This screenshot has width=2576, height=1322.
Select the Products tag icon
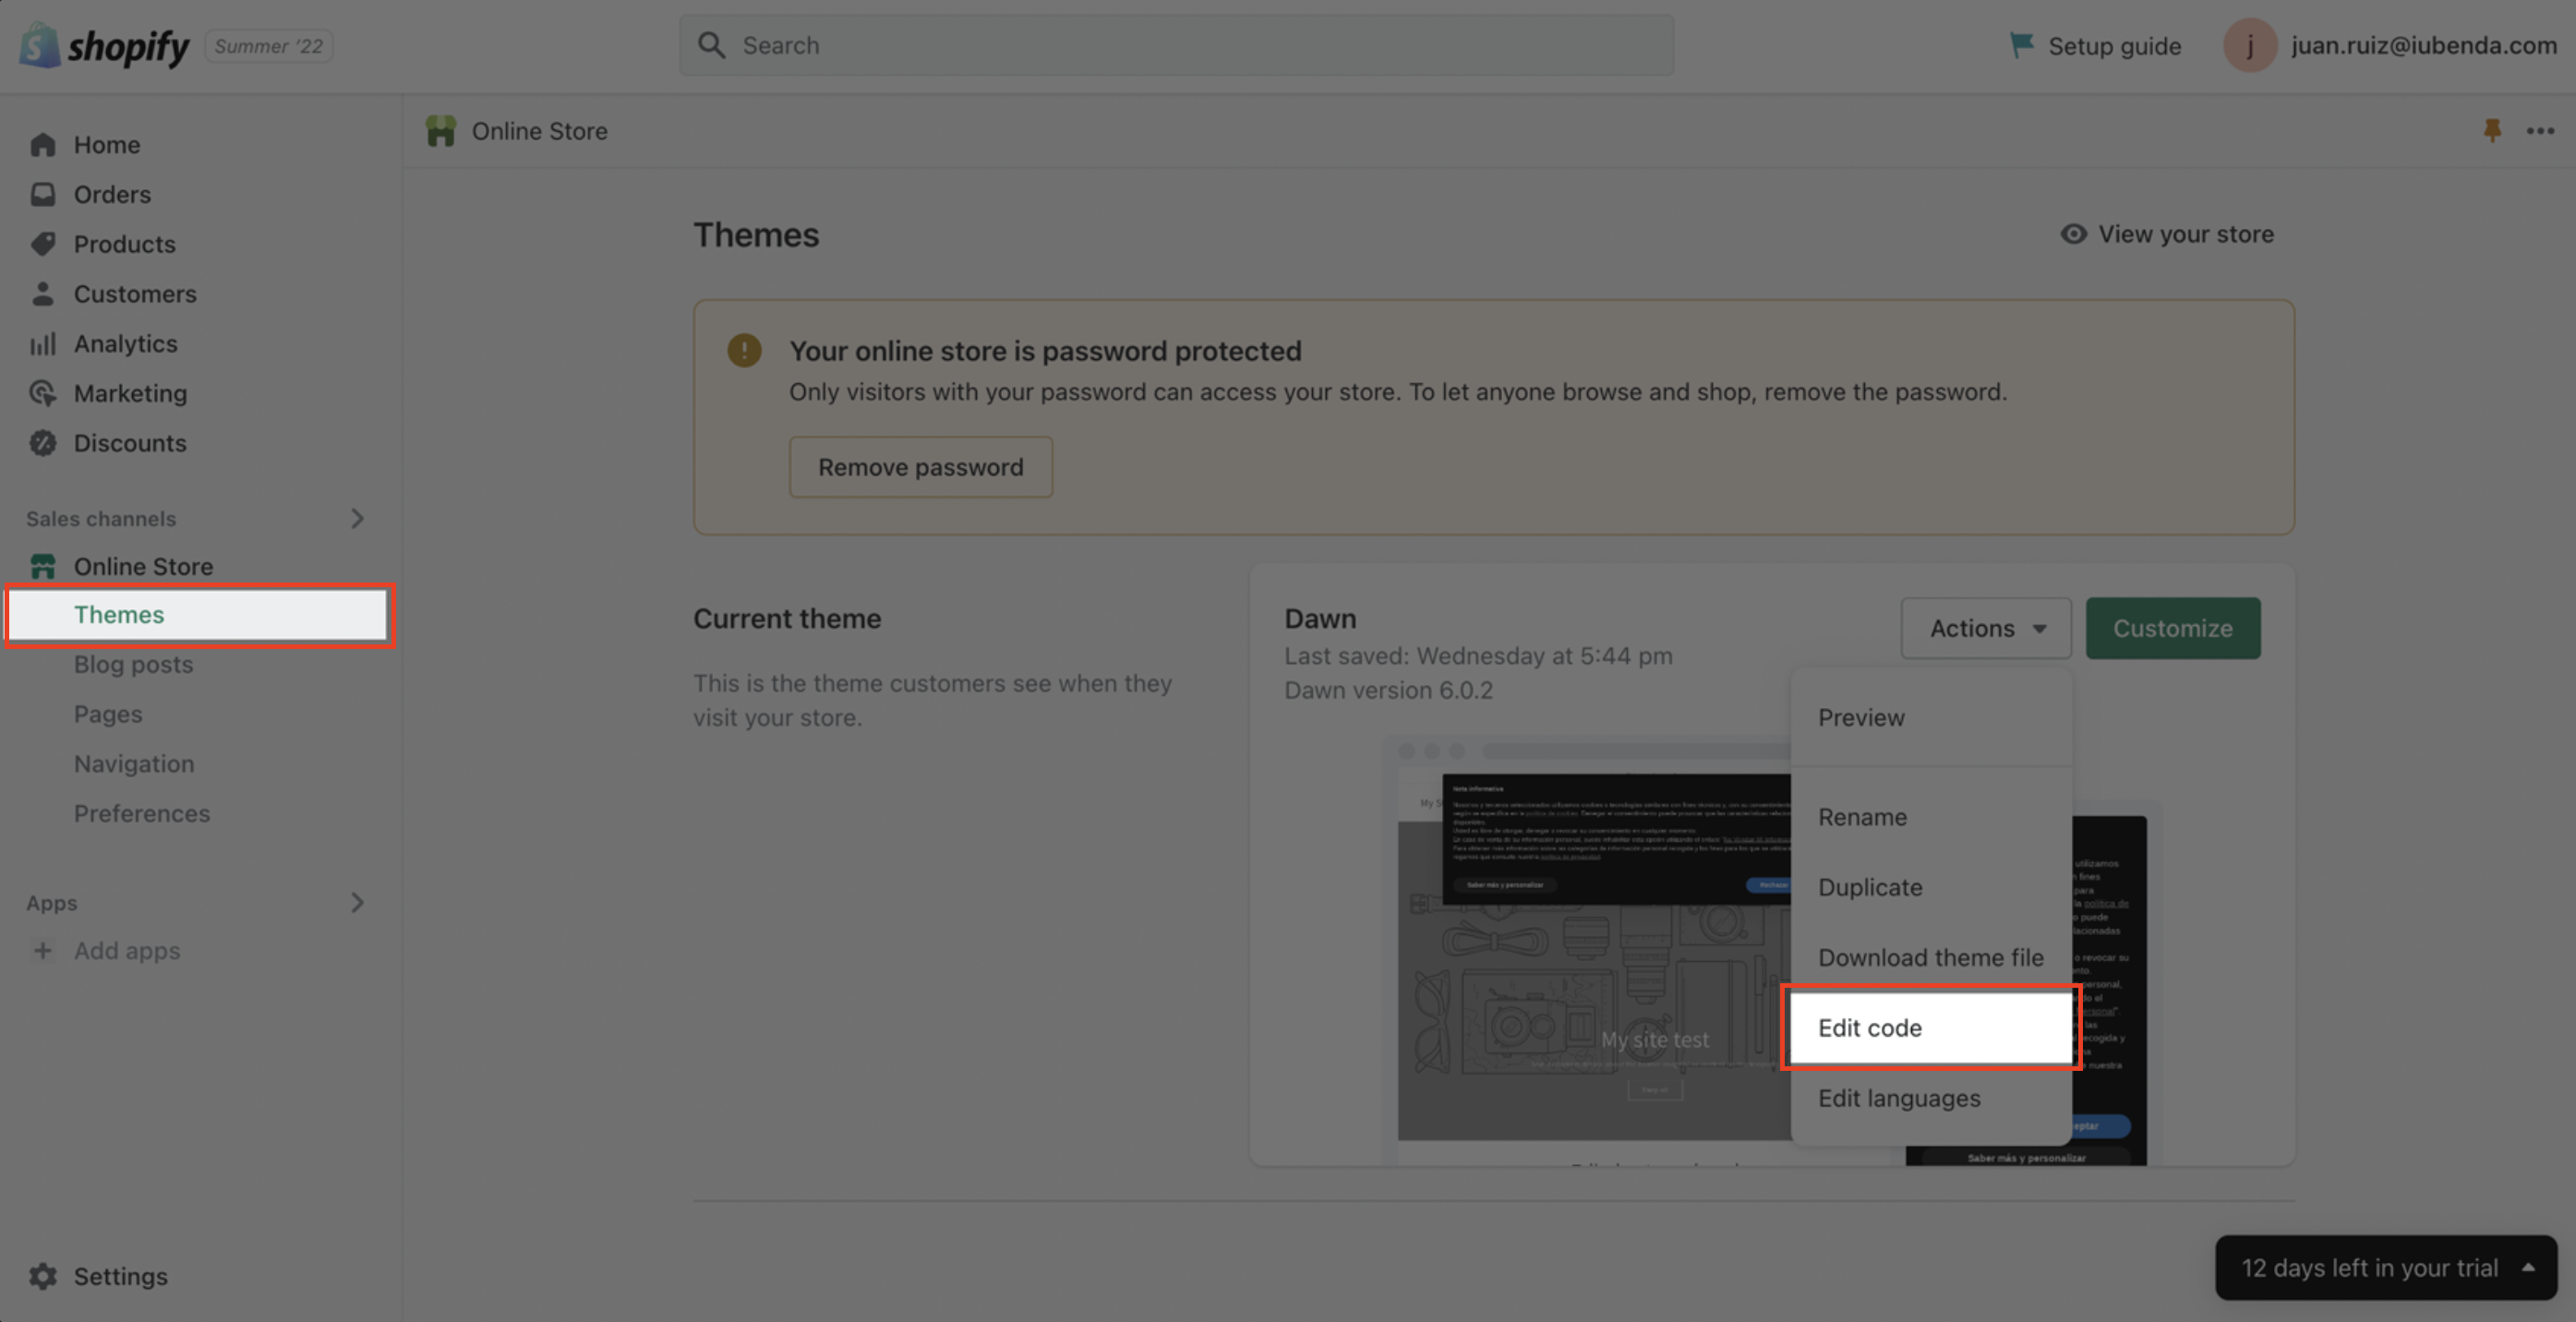[x=44, y=243]
